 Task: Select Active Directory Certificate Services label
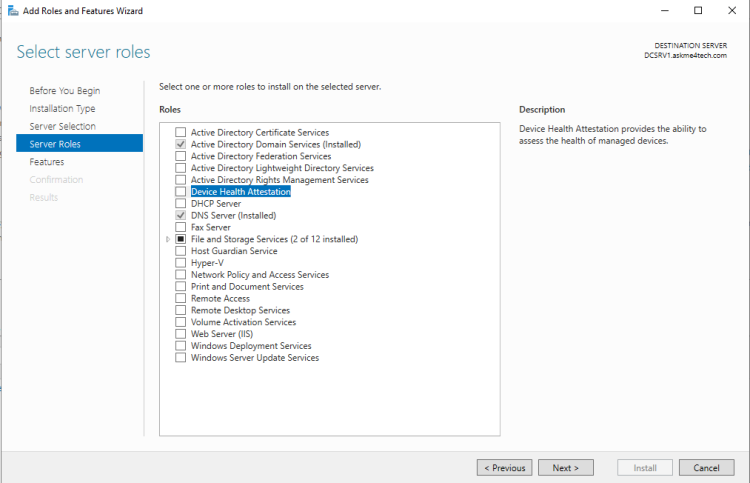(x=260, y=132)
